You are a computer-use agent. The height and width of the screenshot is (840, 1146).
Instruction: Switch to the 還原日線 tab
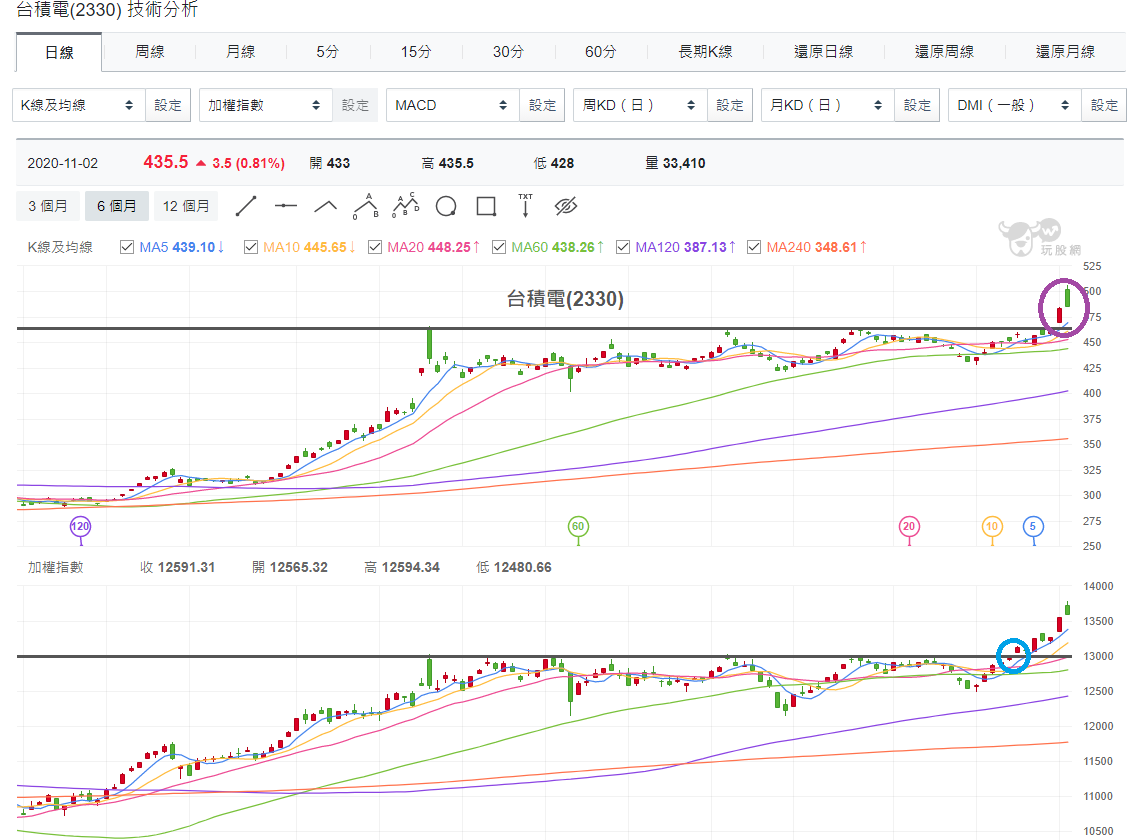(x=824, y=52)
